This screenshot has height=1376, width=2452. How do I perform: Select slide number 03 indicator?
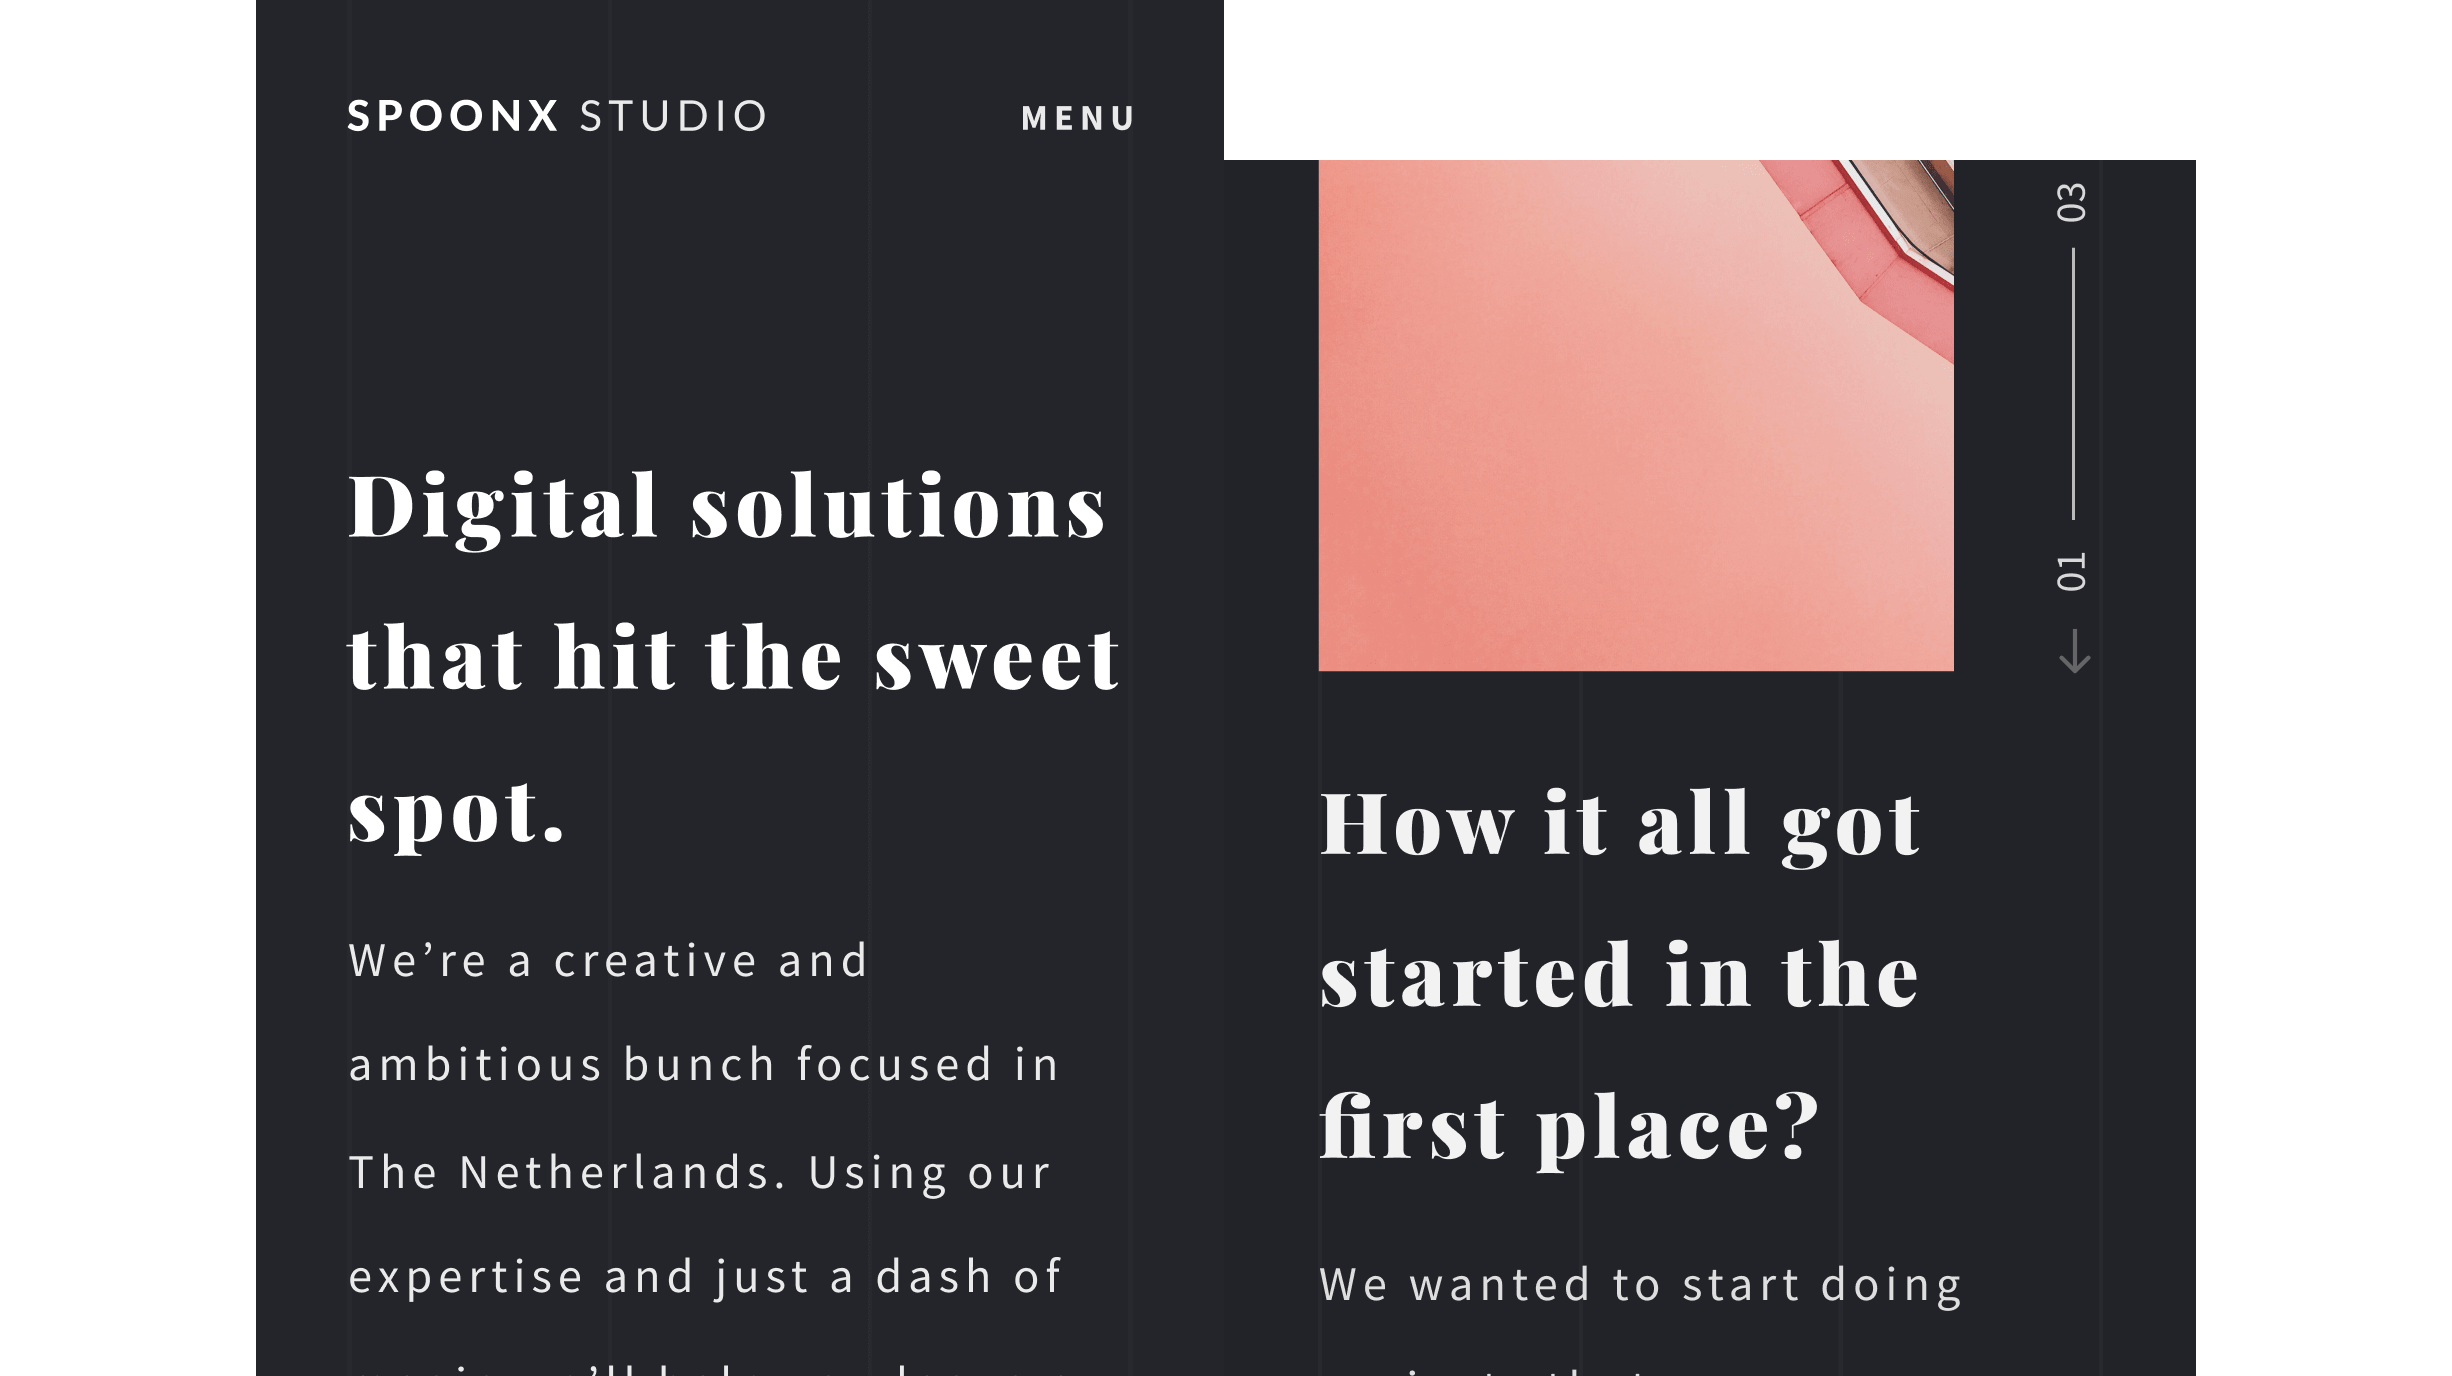(x=2071, y=202)
